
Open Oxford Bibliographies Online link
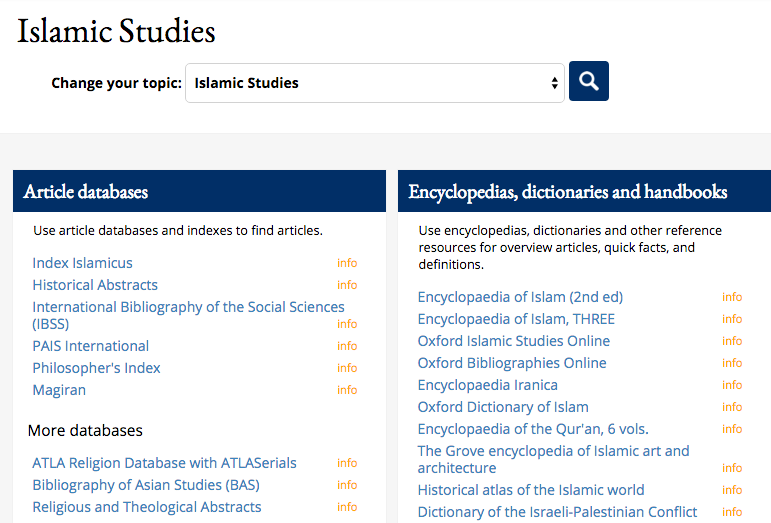tap(512, 363)
